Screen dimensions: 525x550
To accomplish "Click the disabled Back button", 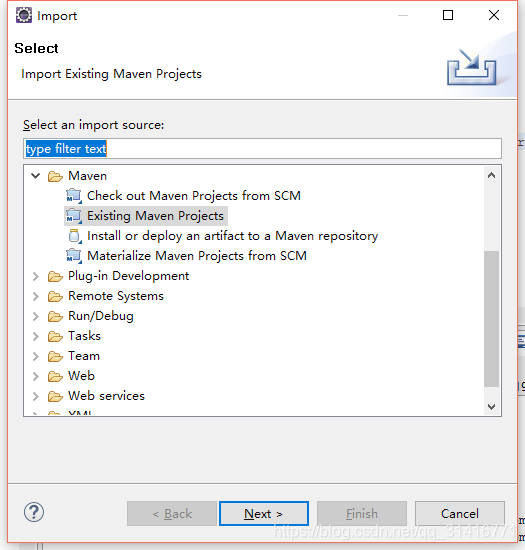I will click(x=172, y=514).
